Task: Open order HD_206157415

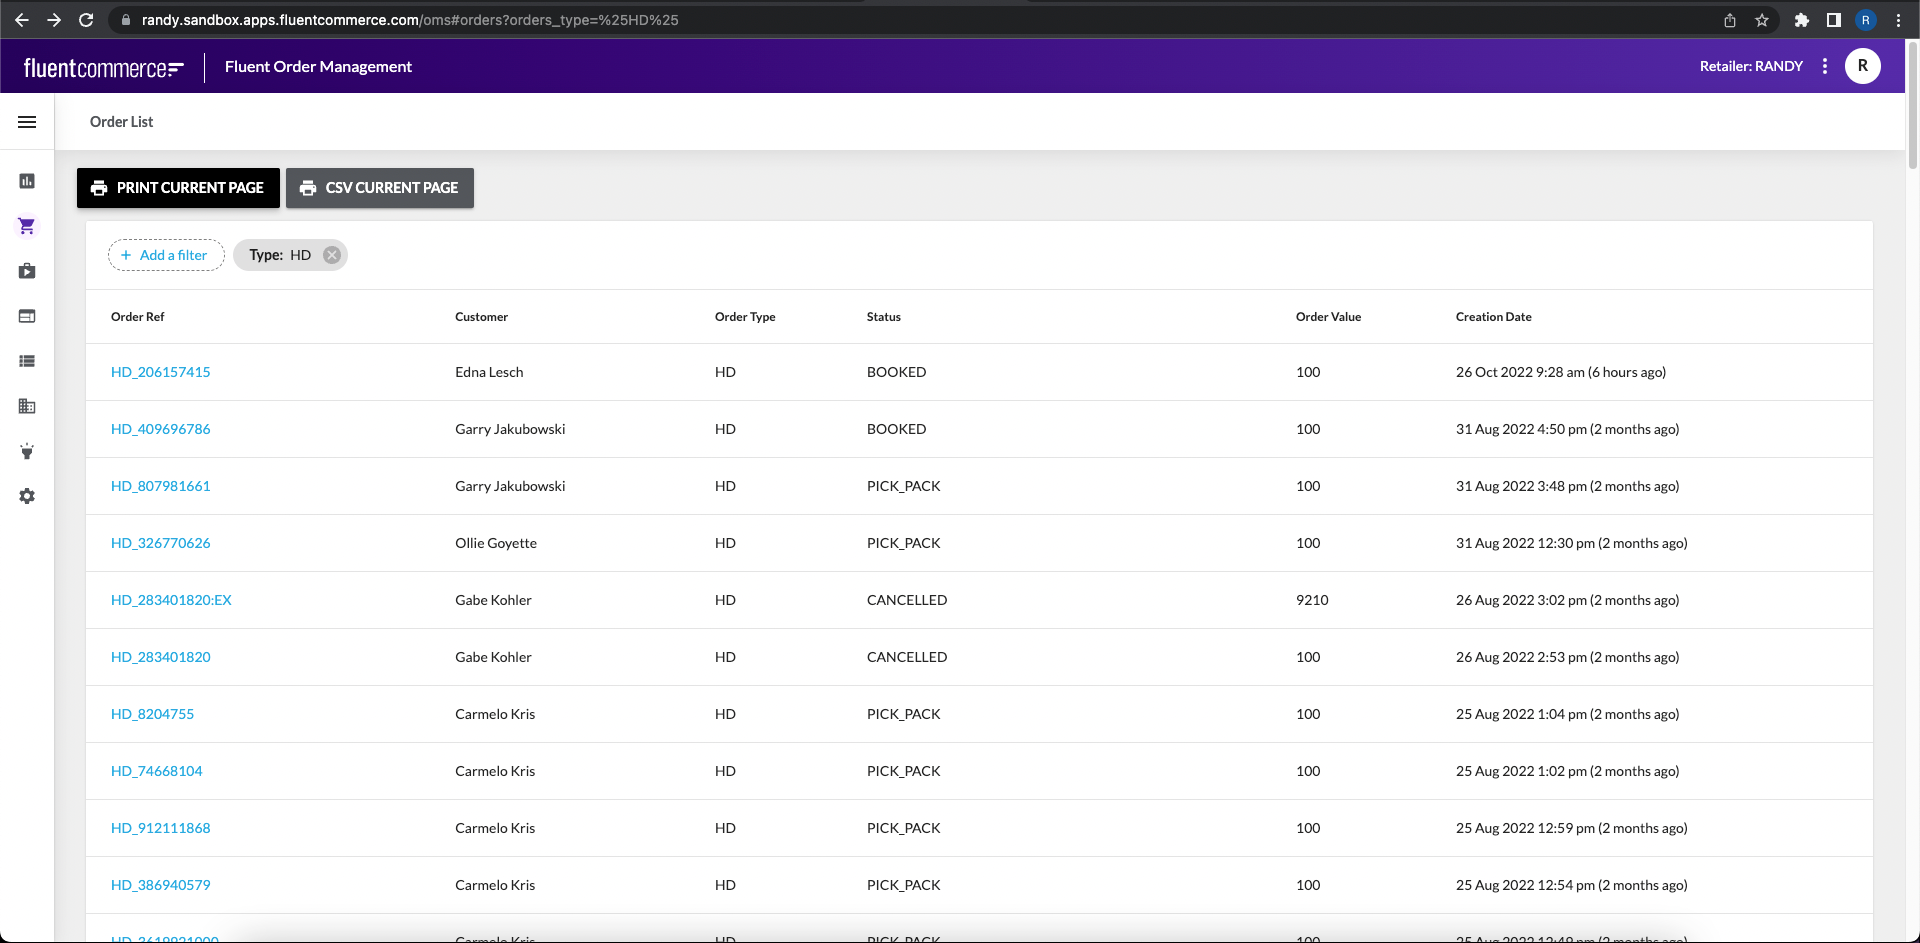Action: 161,372
